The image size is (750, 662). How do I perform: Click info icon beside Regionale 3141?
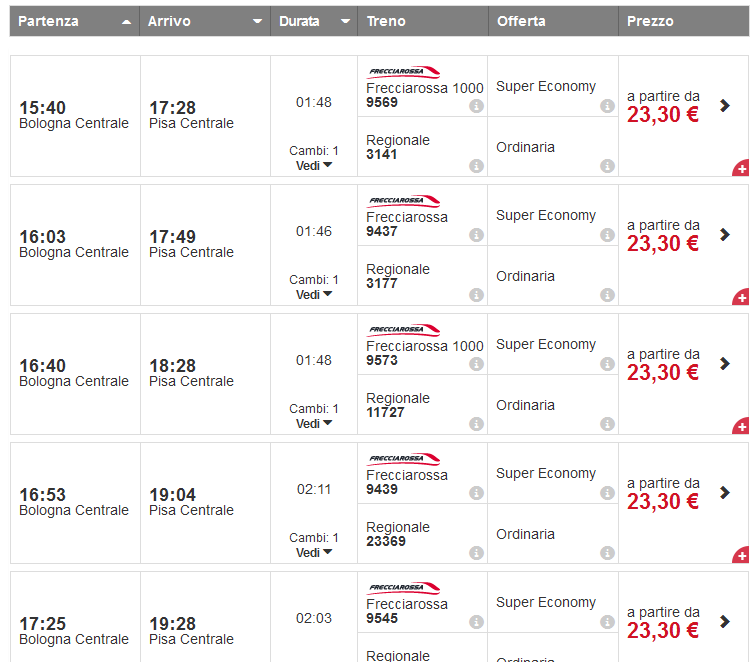click(x=476, y=166)
